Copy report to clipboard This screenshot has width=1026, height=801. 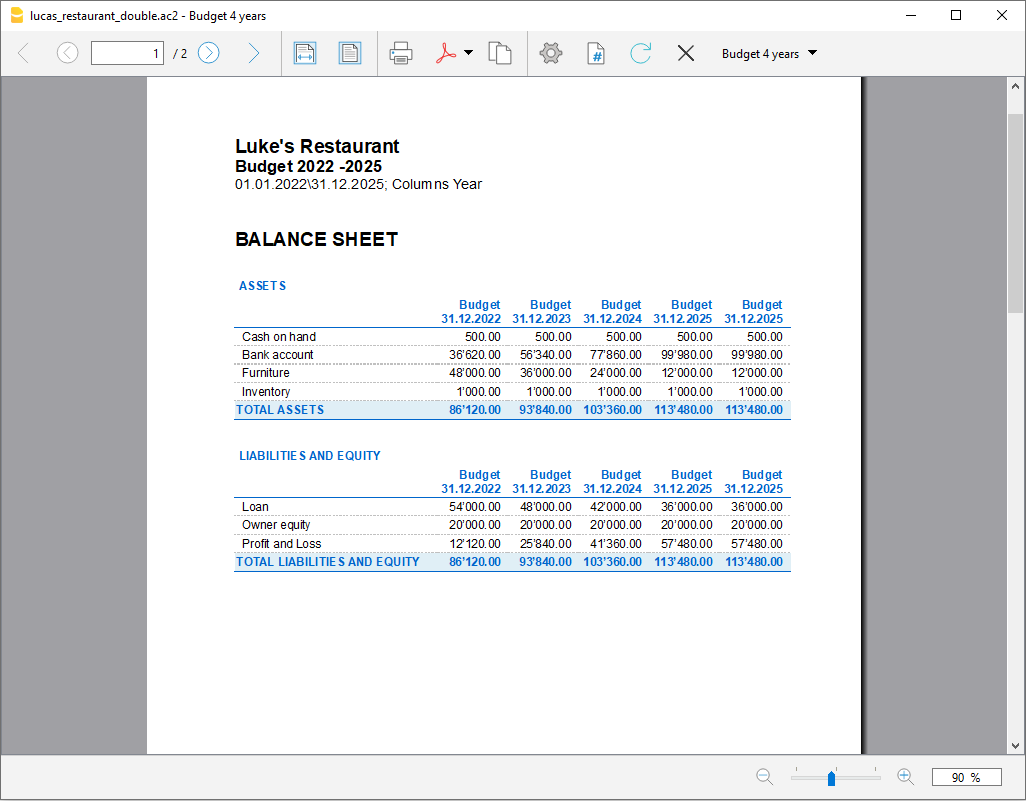pos(500,53)
